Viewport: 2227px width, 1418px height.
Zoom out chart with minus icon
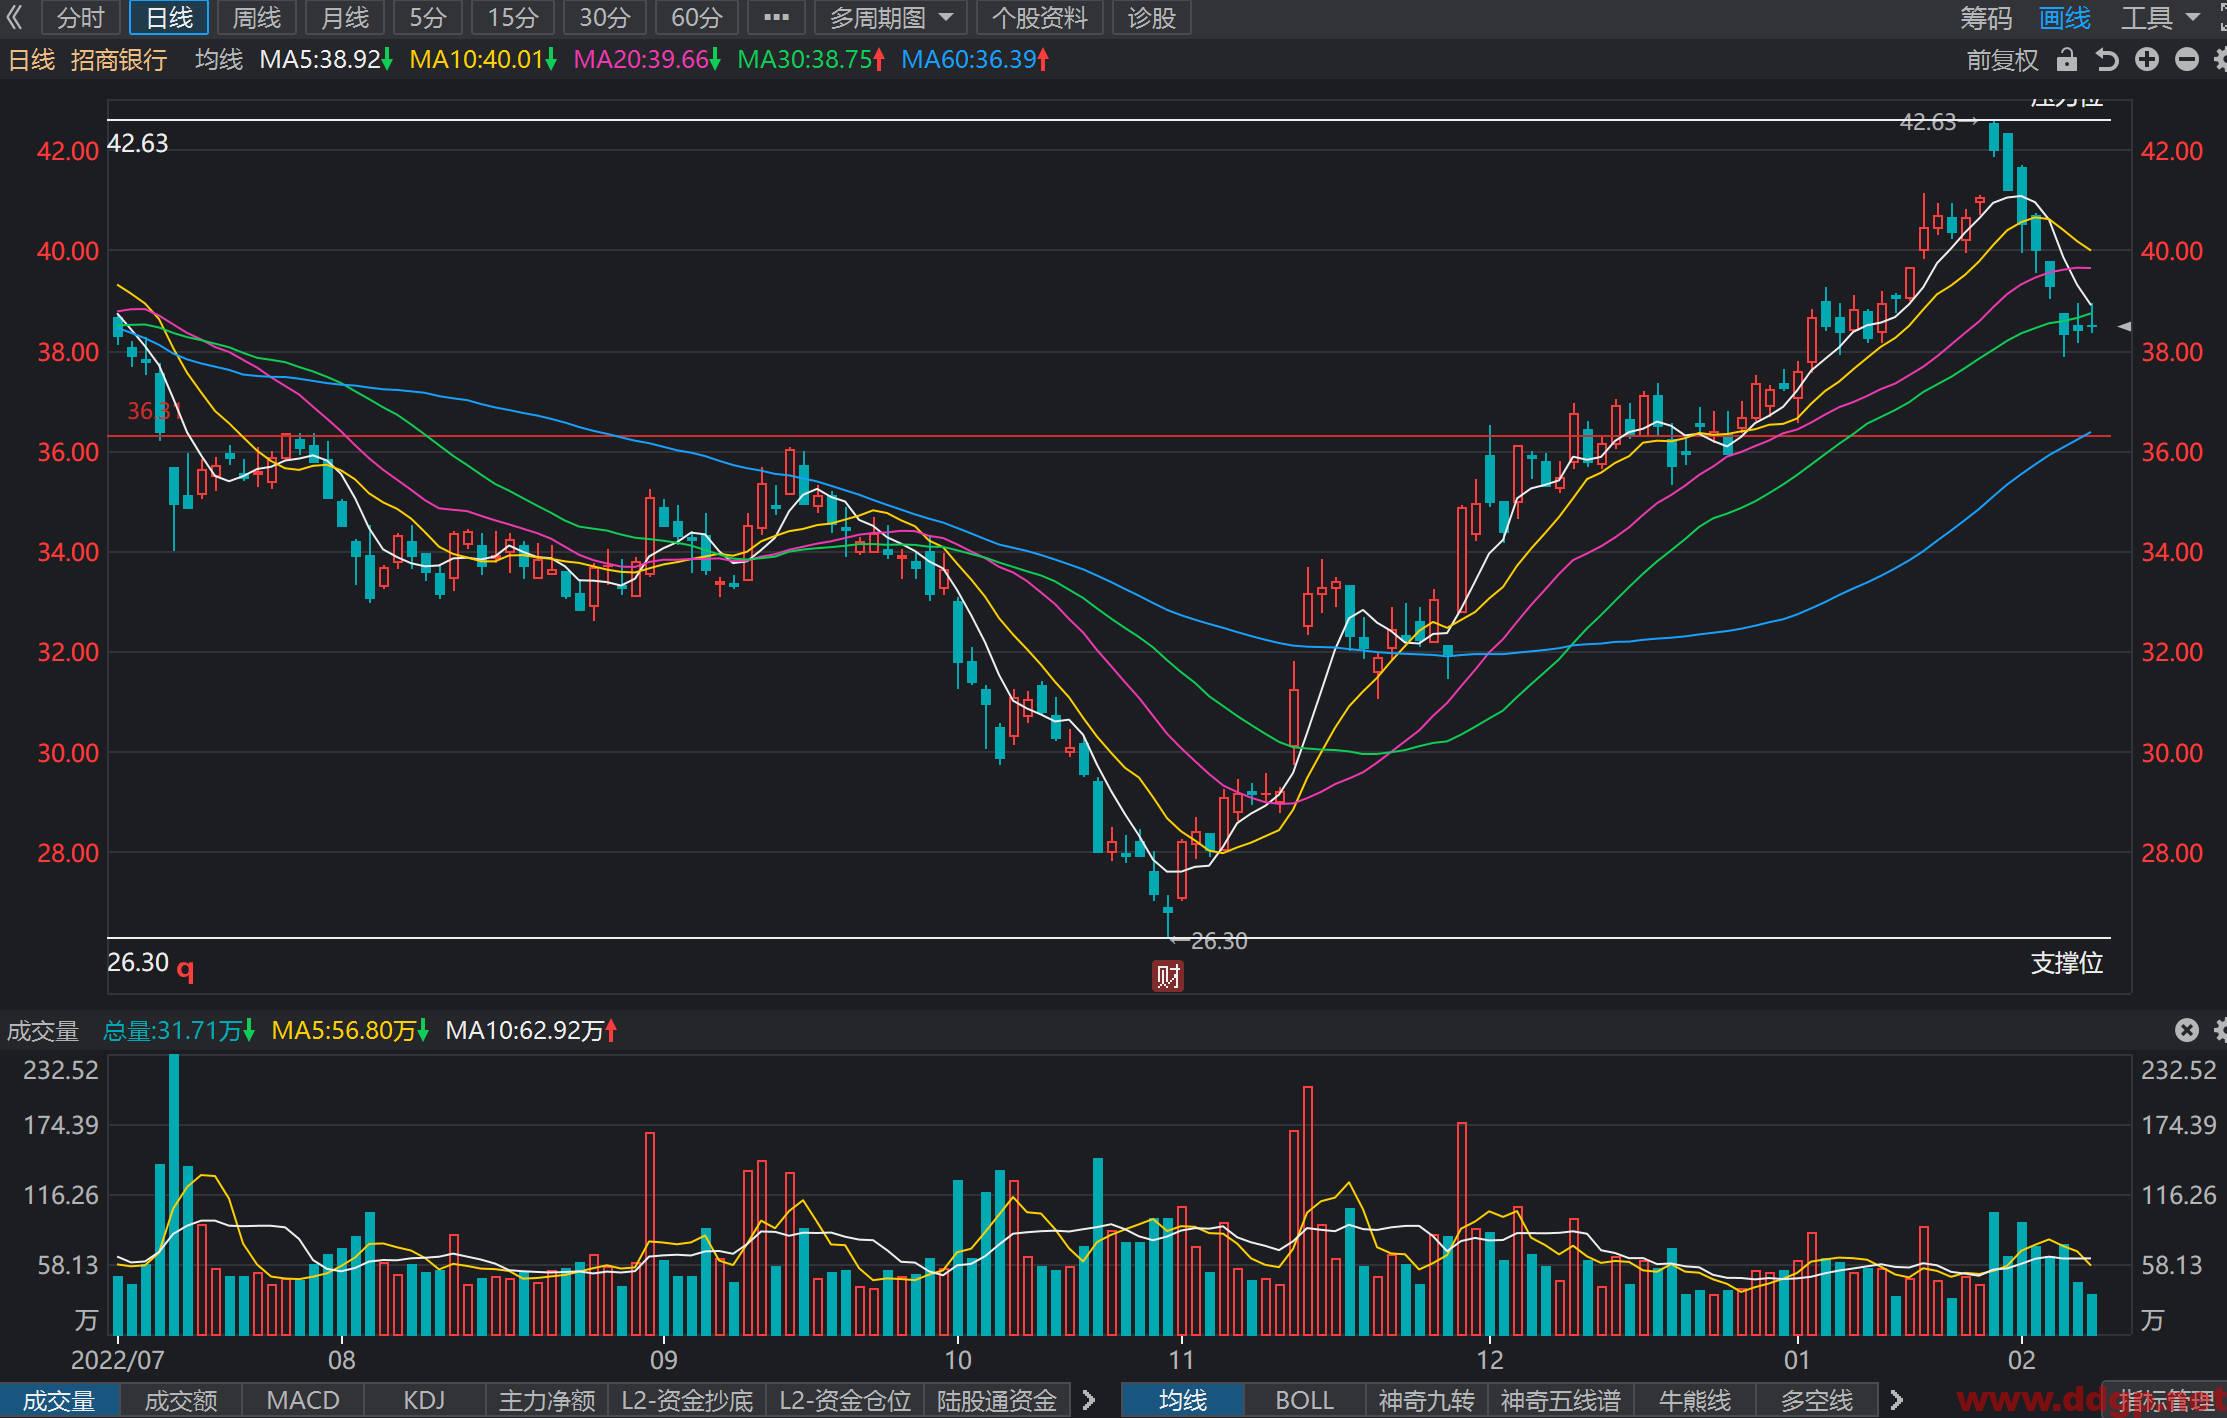click(x=2187, y=60)
